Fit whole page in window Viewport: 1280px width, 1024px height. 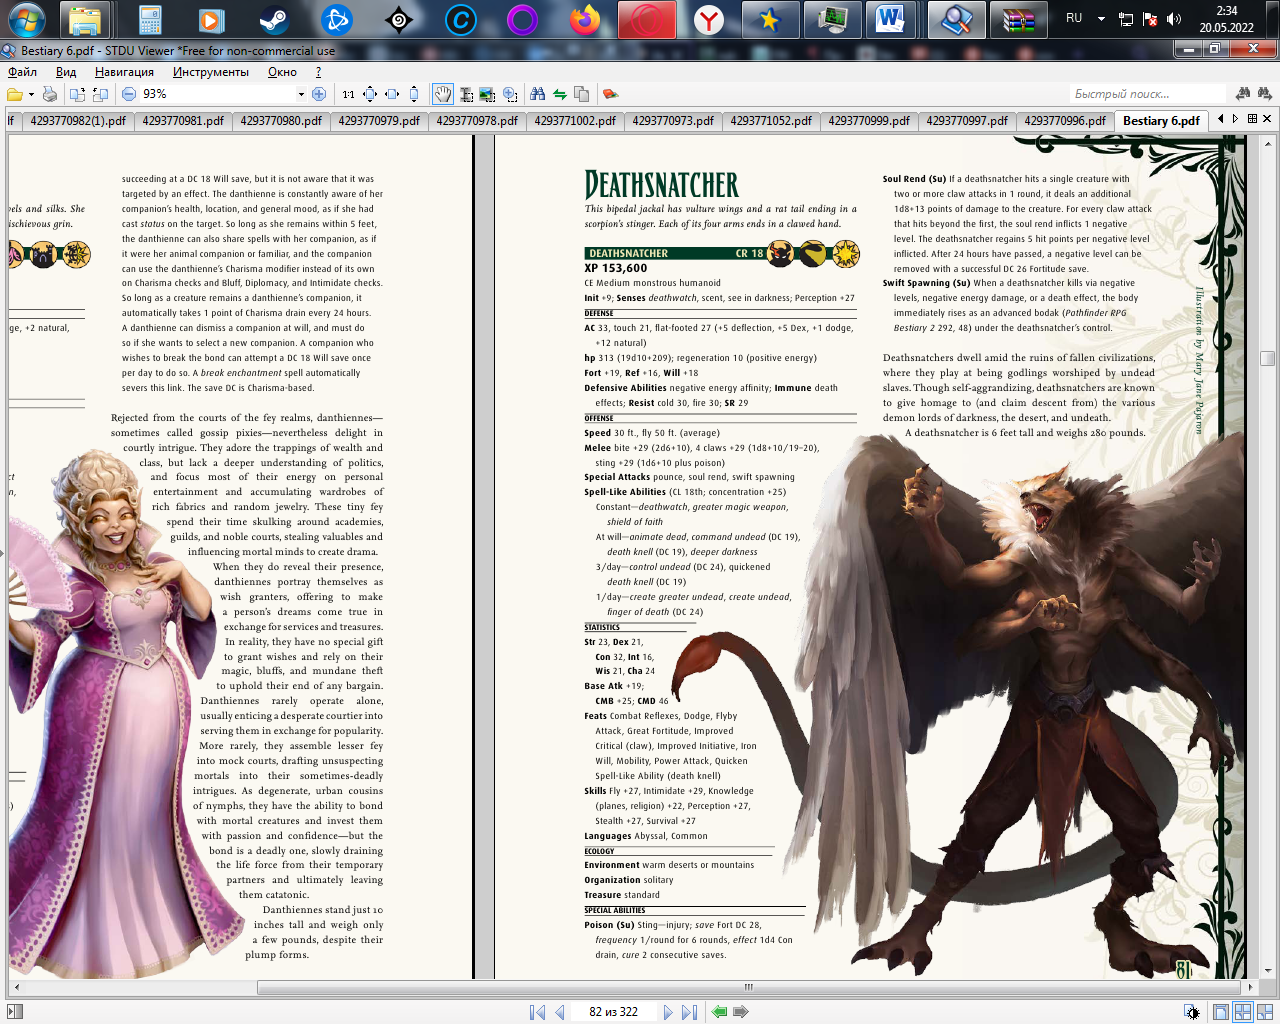(x=370, y=94)
